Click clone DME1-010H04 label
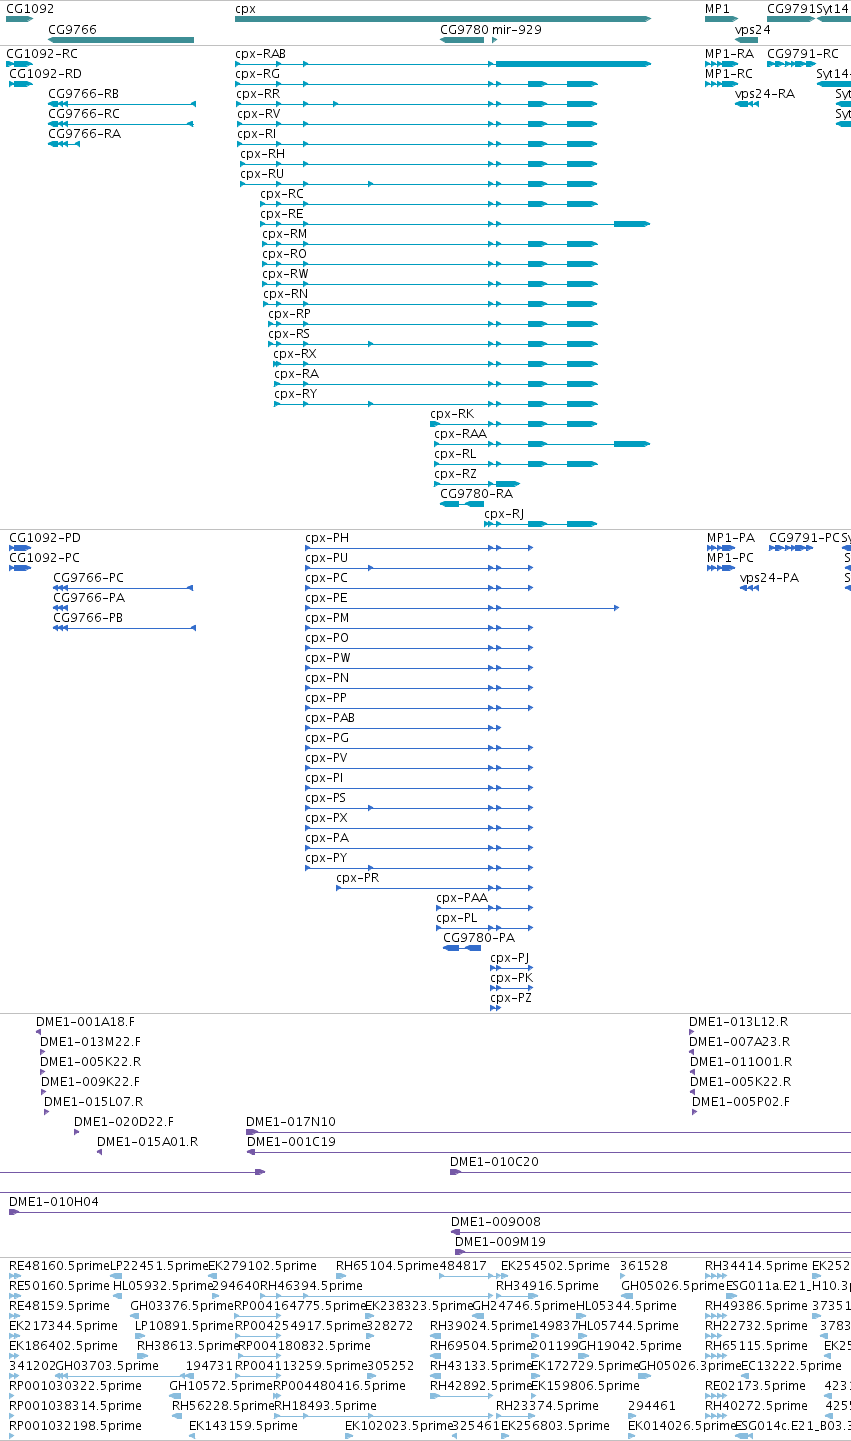851x1441 pixels. point(54,1202)
